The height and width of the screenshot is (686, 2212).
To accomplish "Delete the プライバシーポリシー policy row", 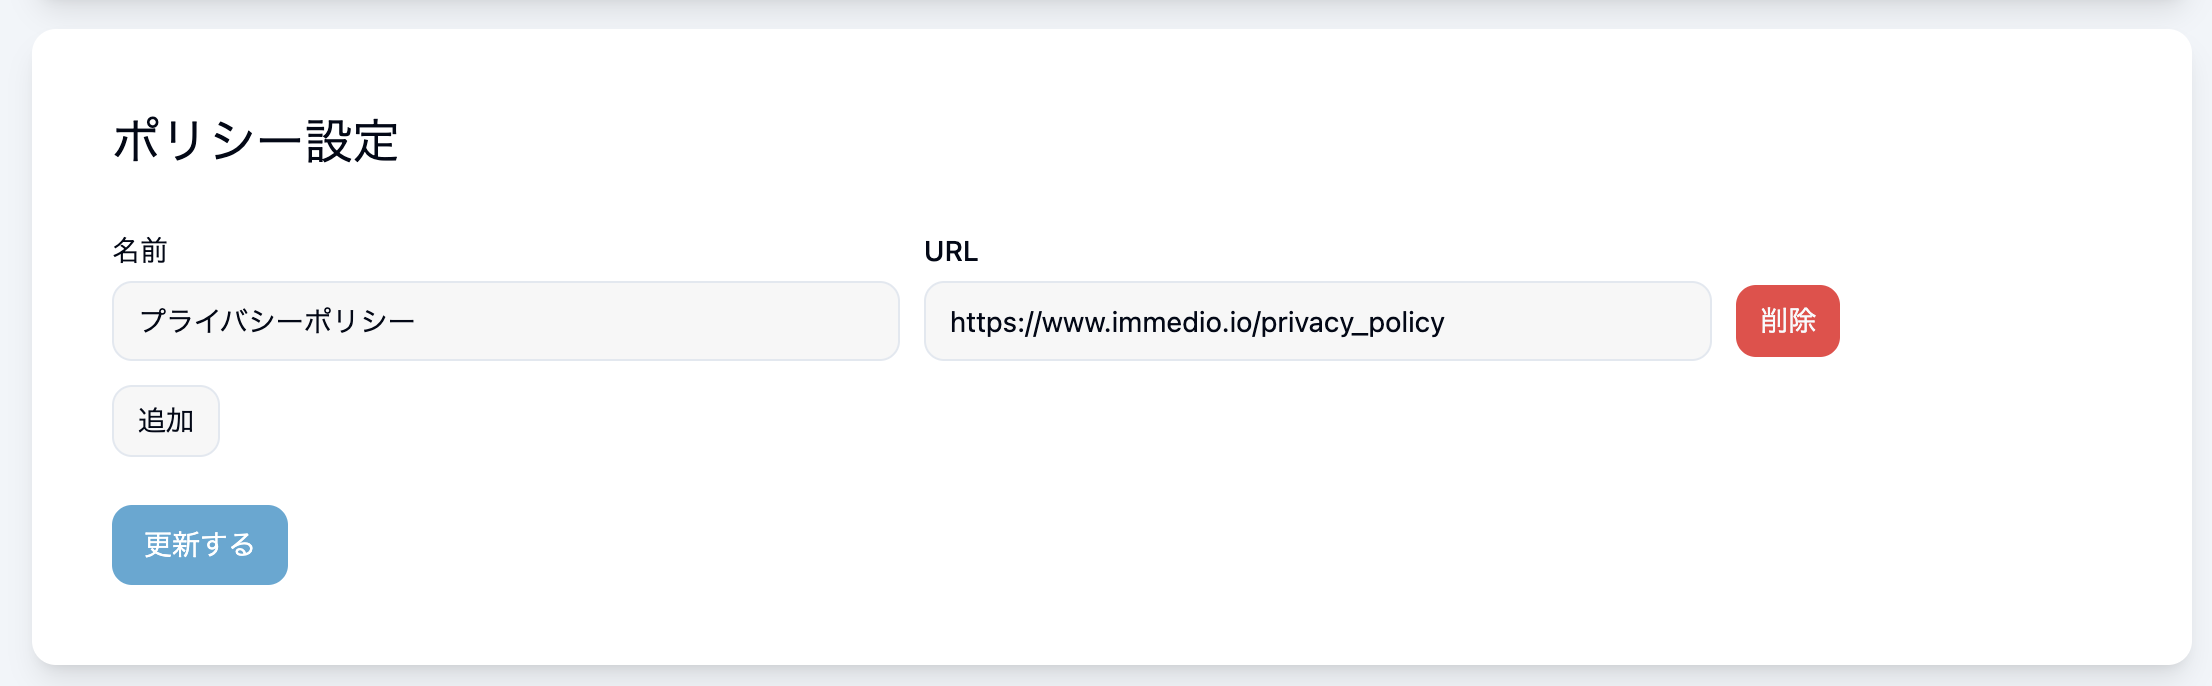I will click(1787, 321).
